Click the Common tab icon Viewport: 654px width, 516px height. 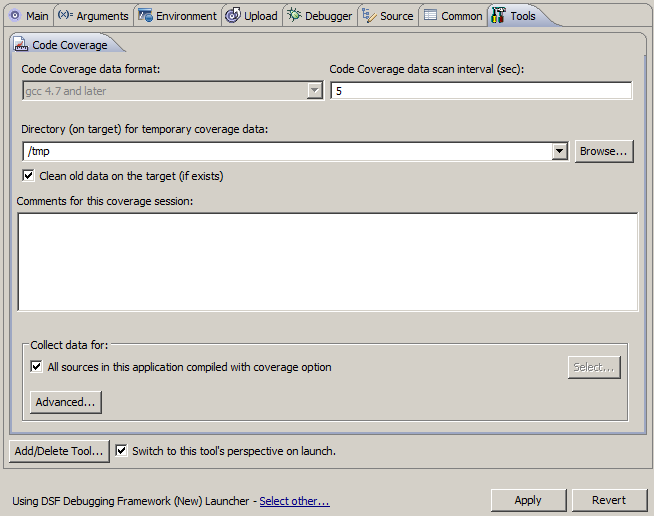point(430,16)
